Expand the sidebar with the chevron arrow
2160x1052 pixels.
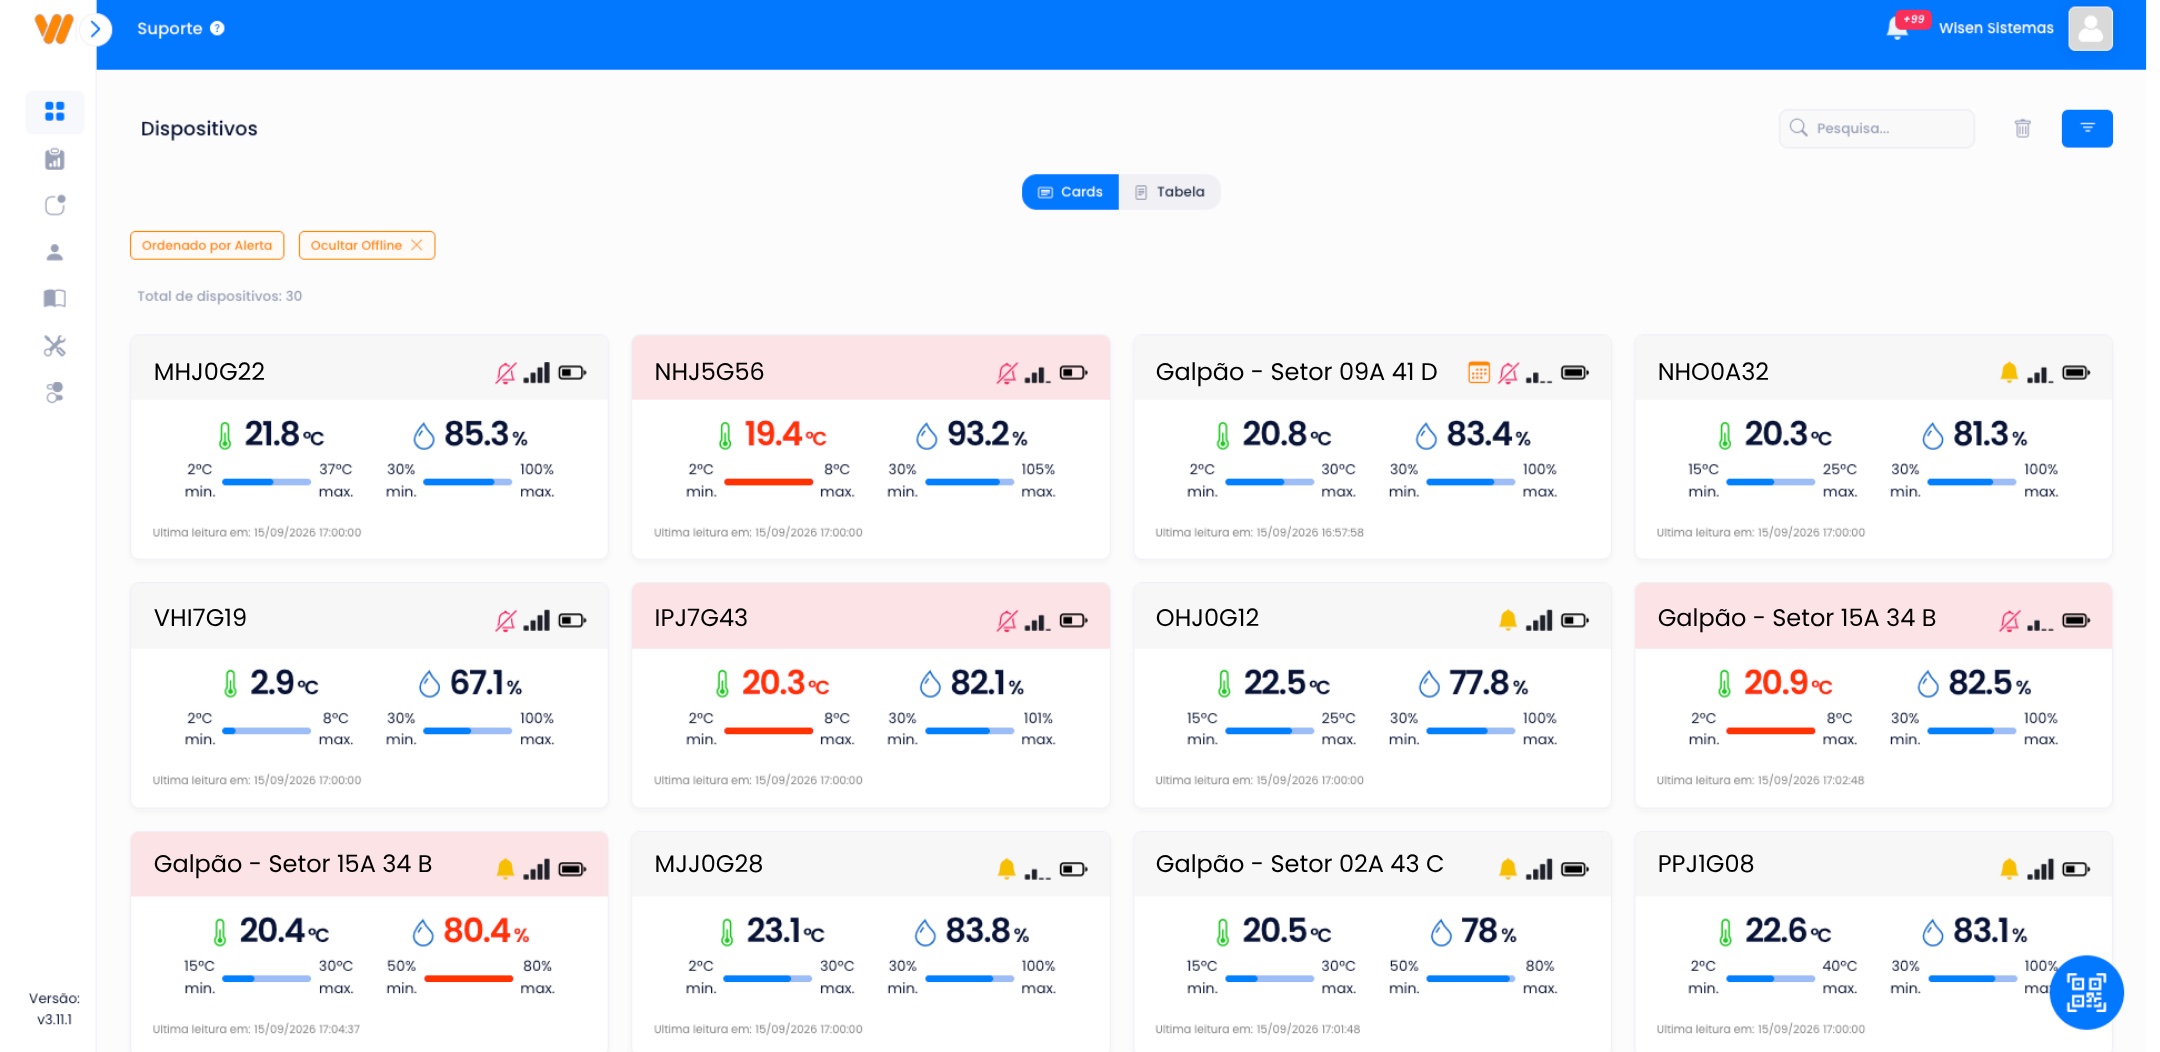(95, 29)
